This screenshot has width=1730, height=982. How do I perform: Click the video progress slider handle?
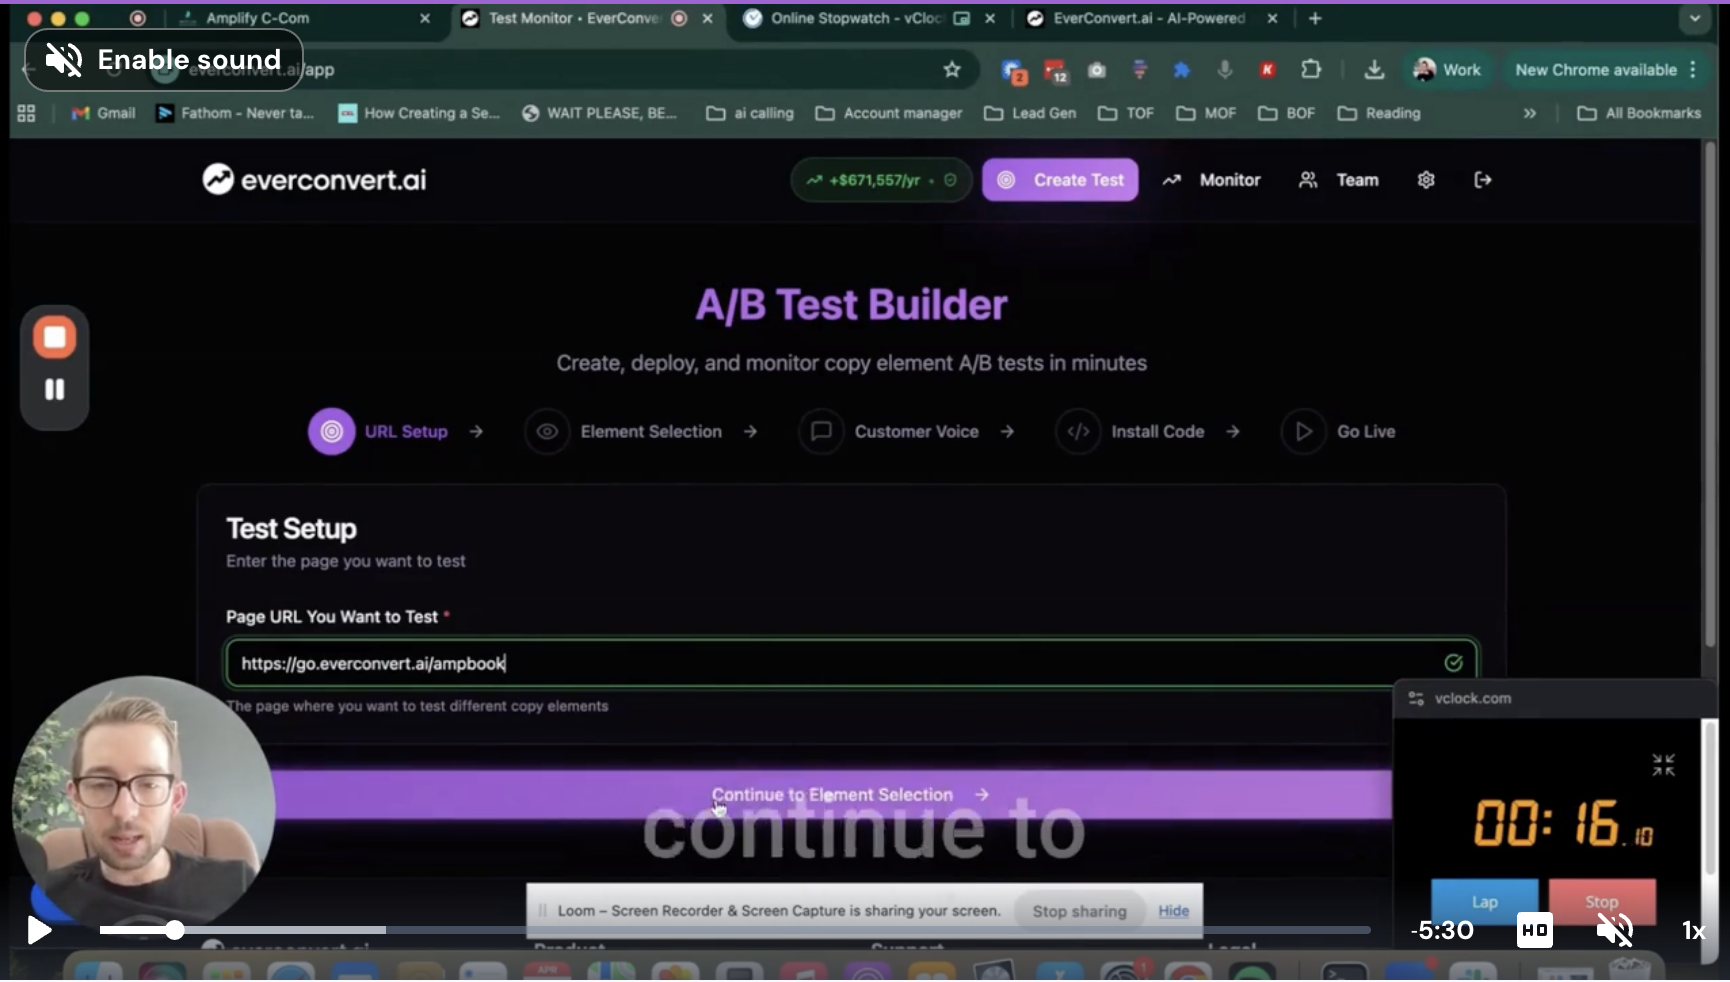tap(175, 930)
